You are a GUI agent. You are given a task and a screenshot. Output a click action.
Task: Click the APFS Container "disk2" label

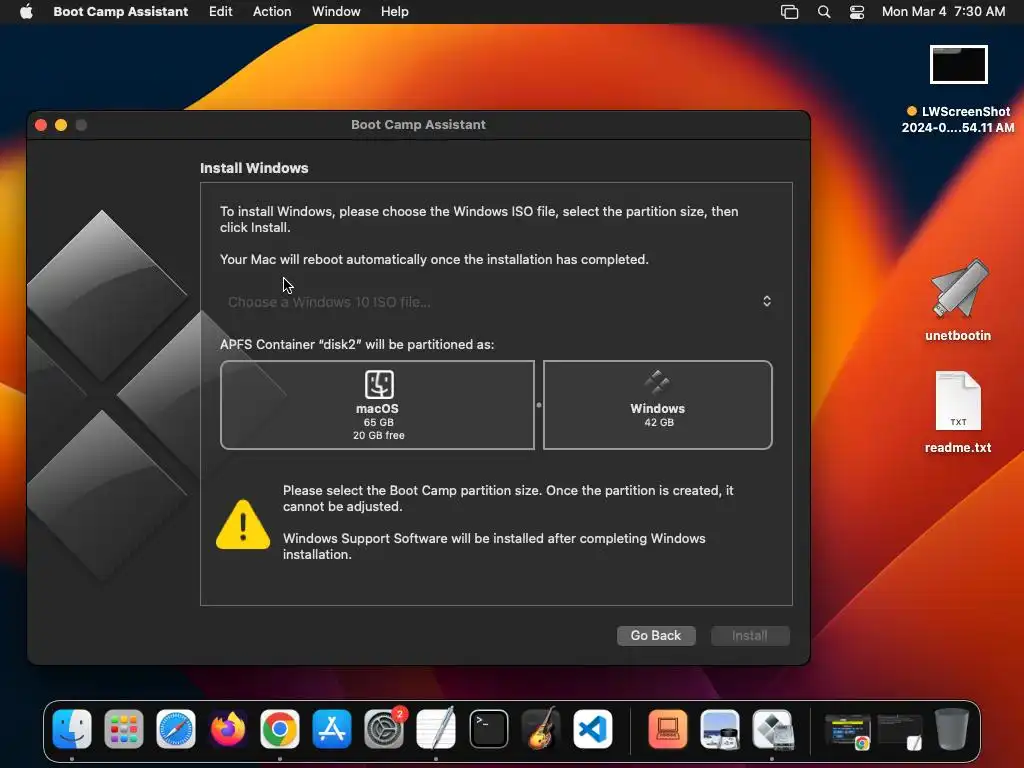pyautogui.click(x=357, y=344)
